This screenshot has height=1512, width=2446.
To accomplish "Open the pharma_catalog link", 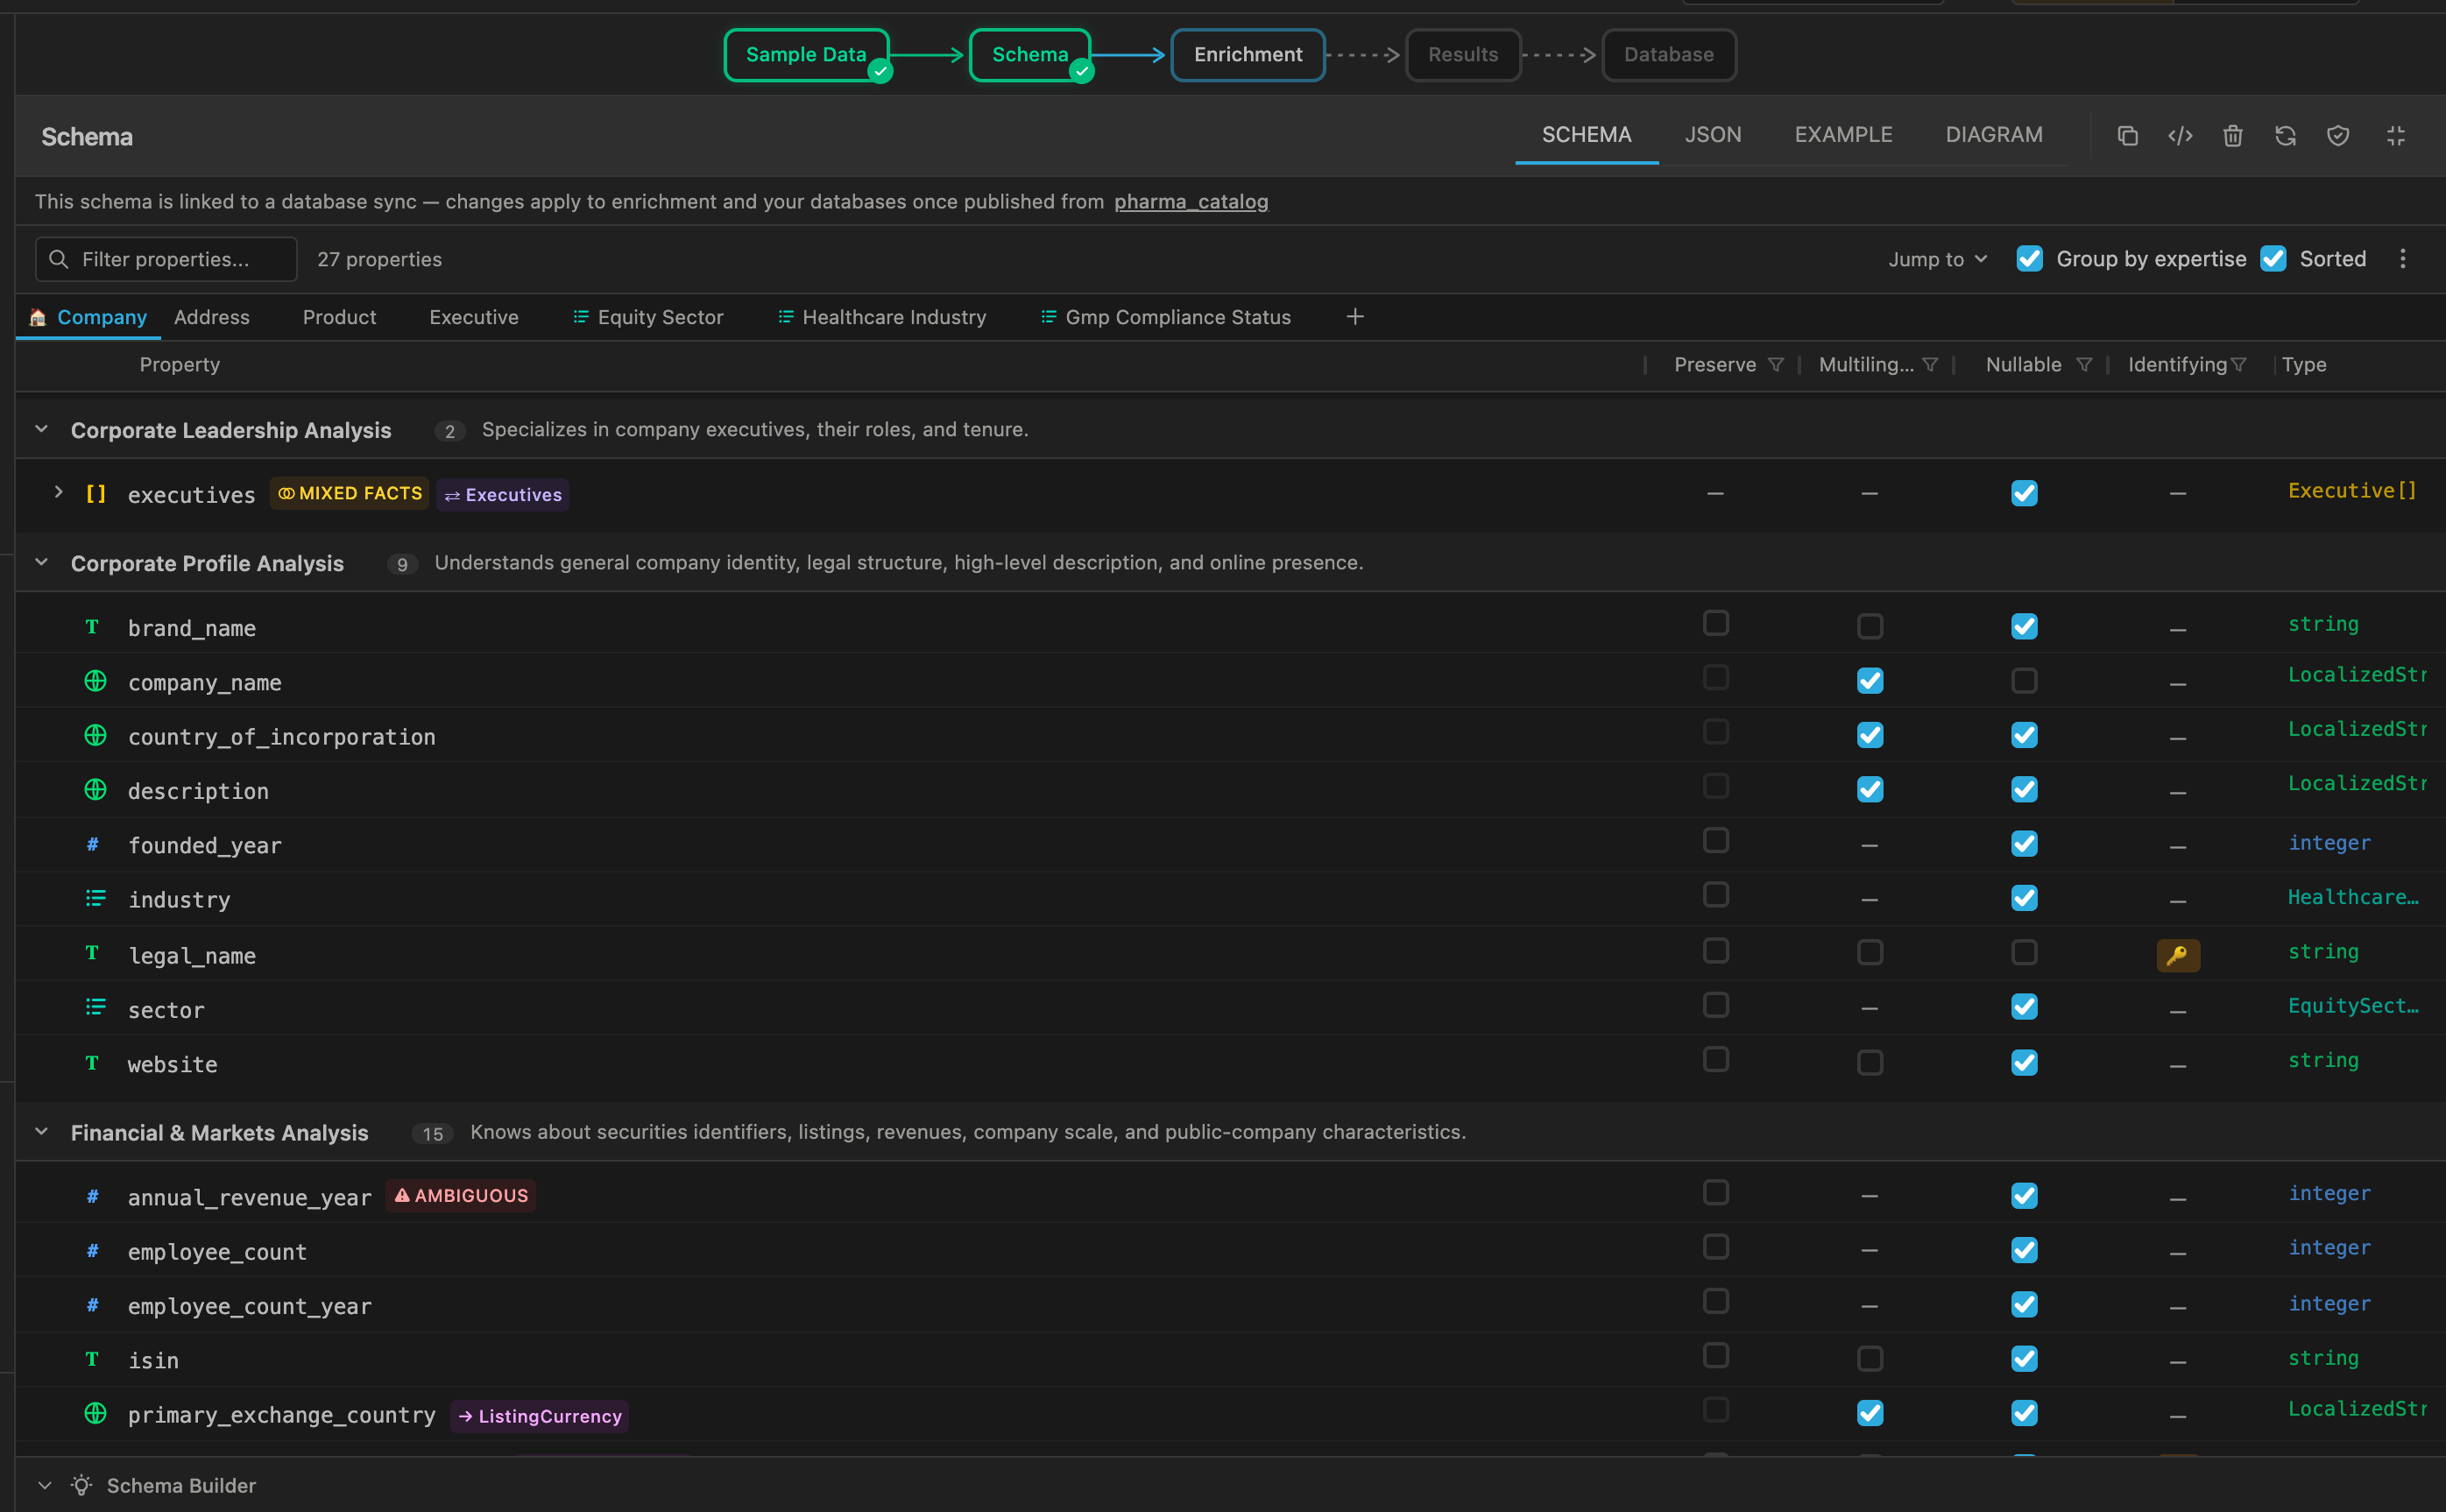I will (1191, 202).
